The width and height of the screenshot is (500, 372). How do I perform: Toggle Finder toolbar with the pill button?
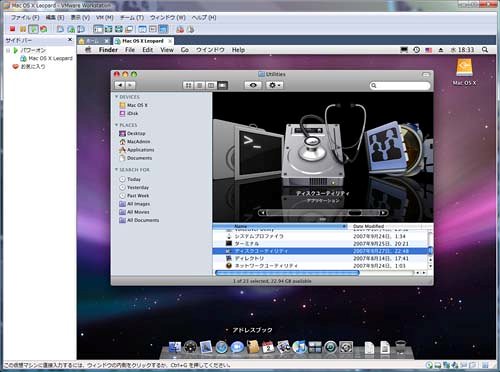(426, 74)
